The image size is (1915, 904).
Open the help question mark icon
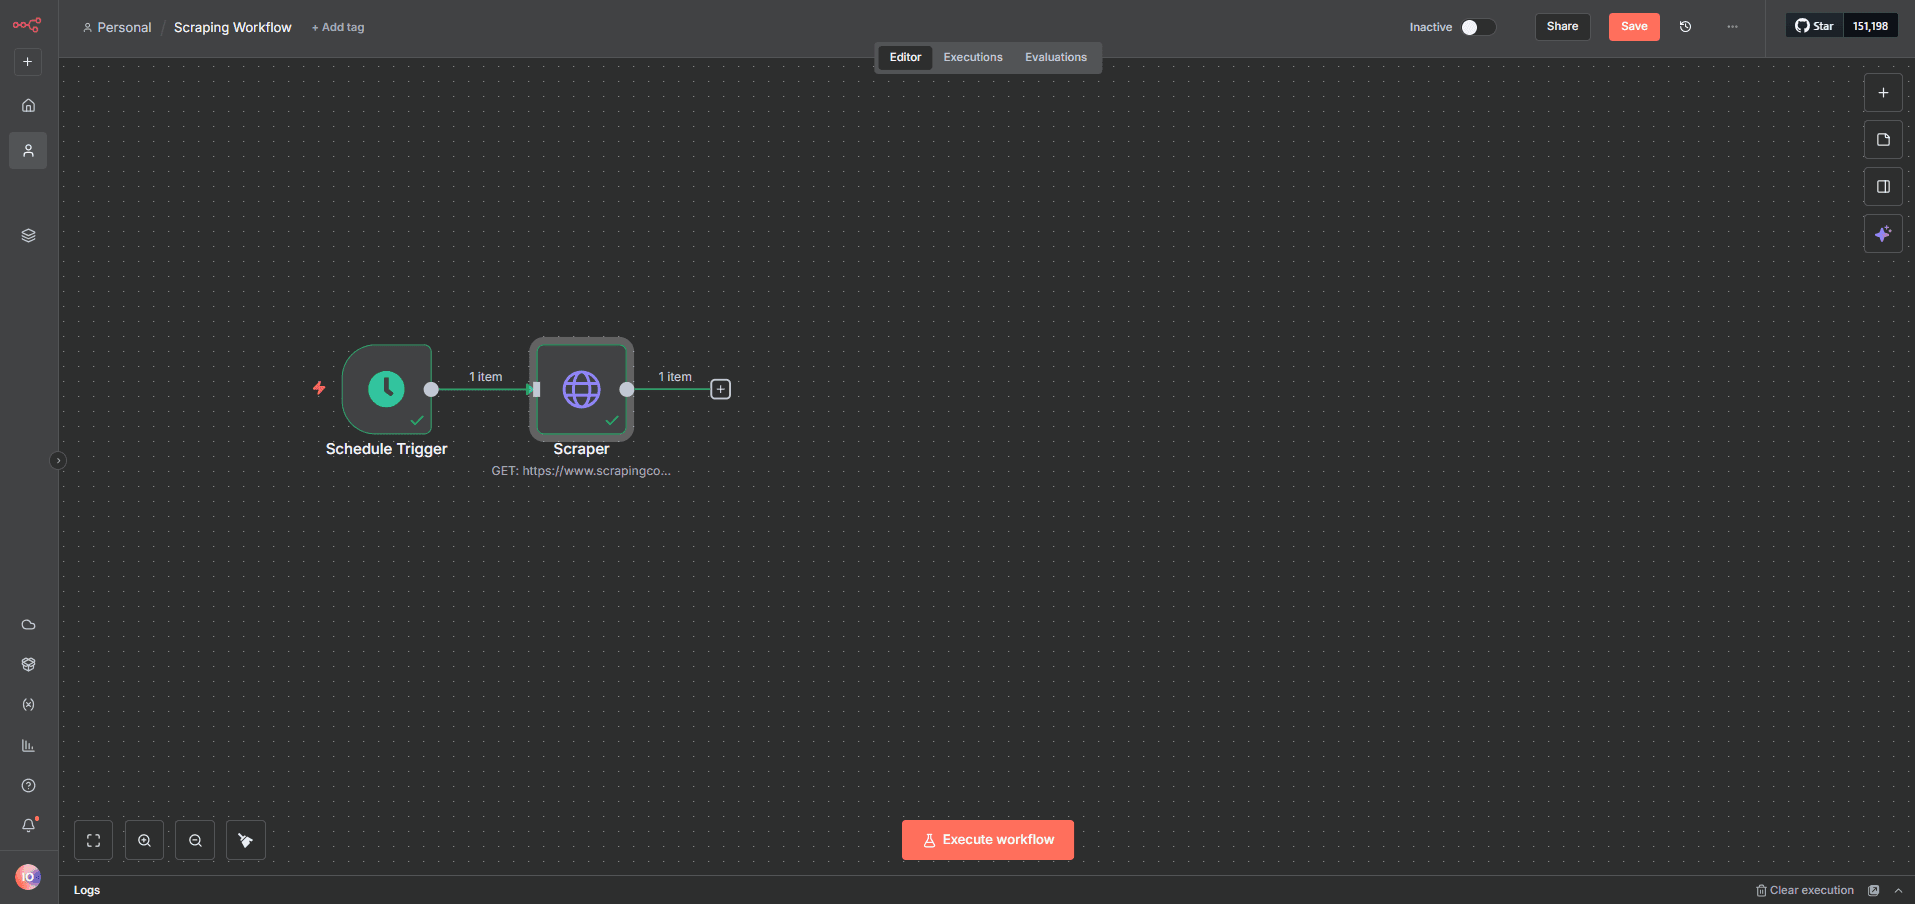28,786
